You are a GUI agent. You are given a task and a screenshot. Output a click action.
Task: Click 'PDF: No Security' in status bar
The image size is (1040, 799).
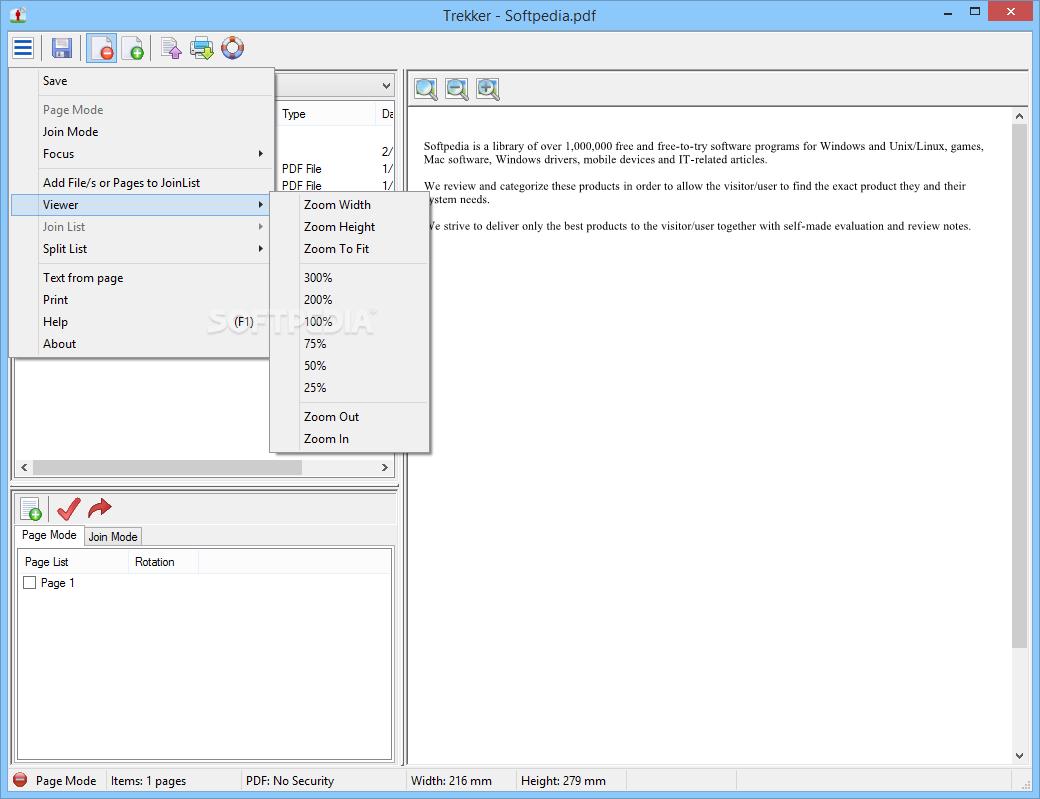click(x=290, y=780)
